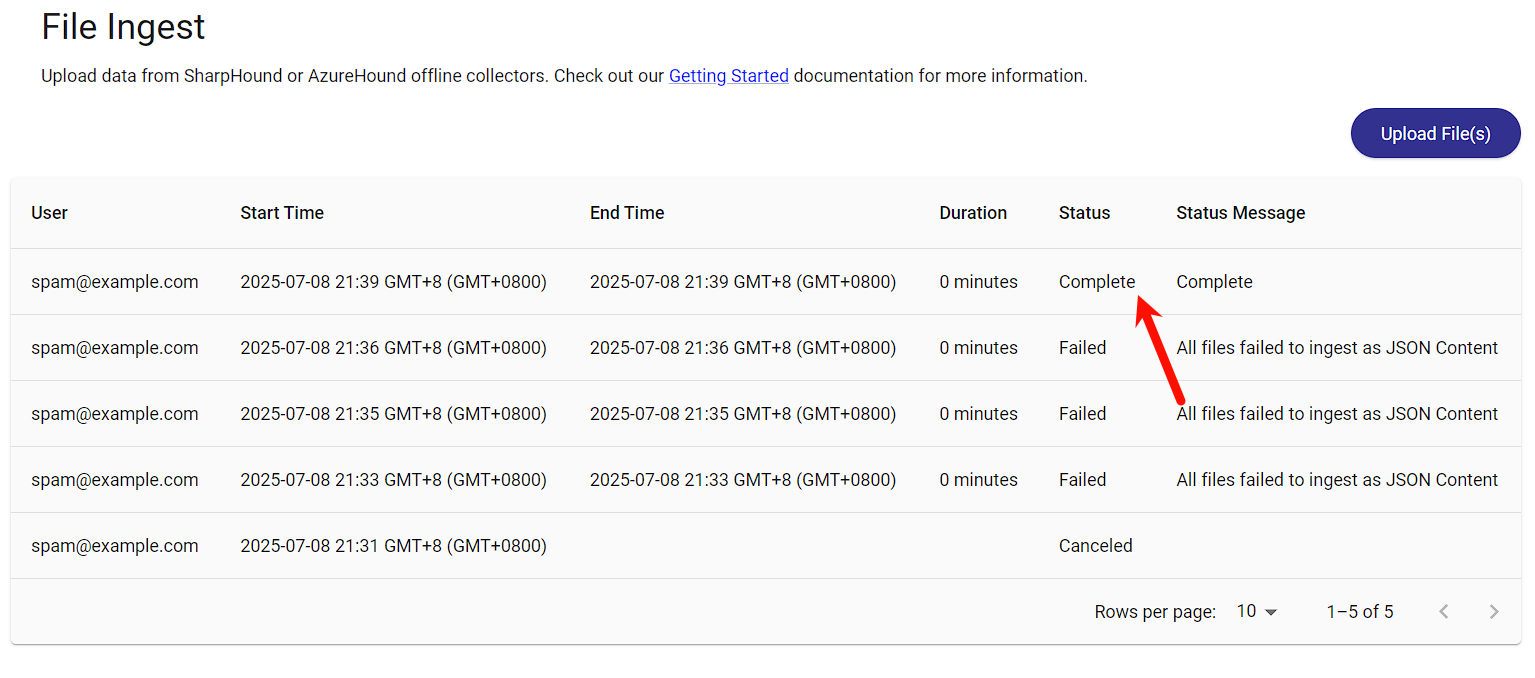The width and height of the screenshot is (1535, 678).
Task: Click the Upload File(s) button
Action: point(1435,134)
